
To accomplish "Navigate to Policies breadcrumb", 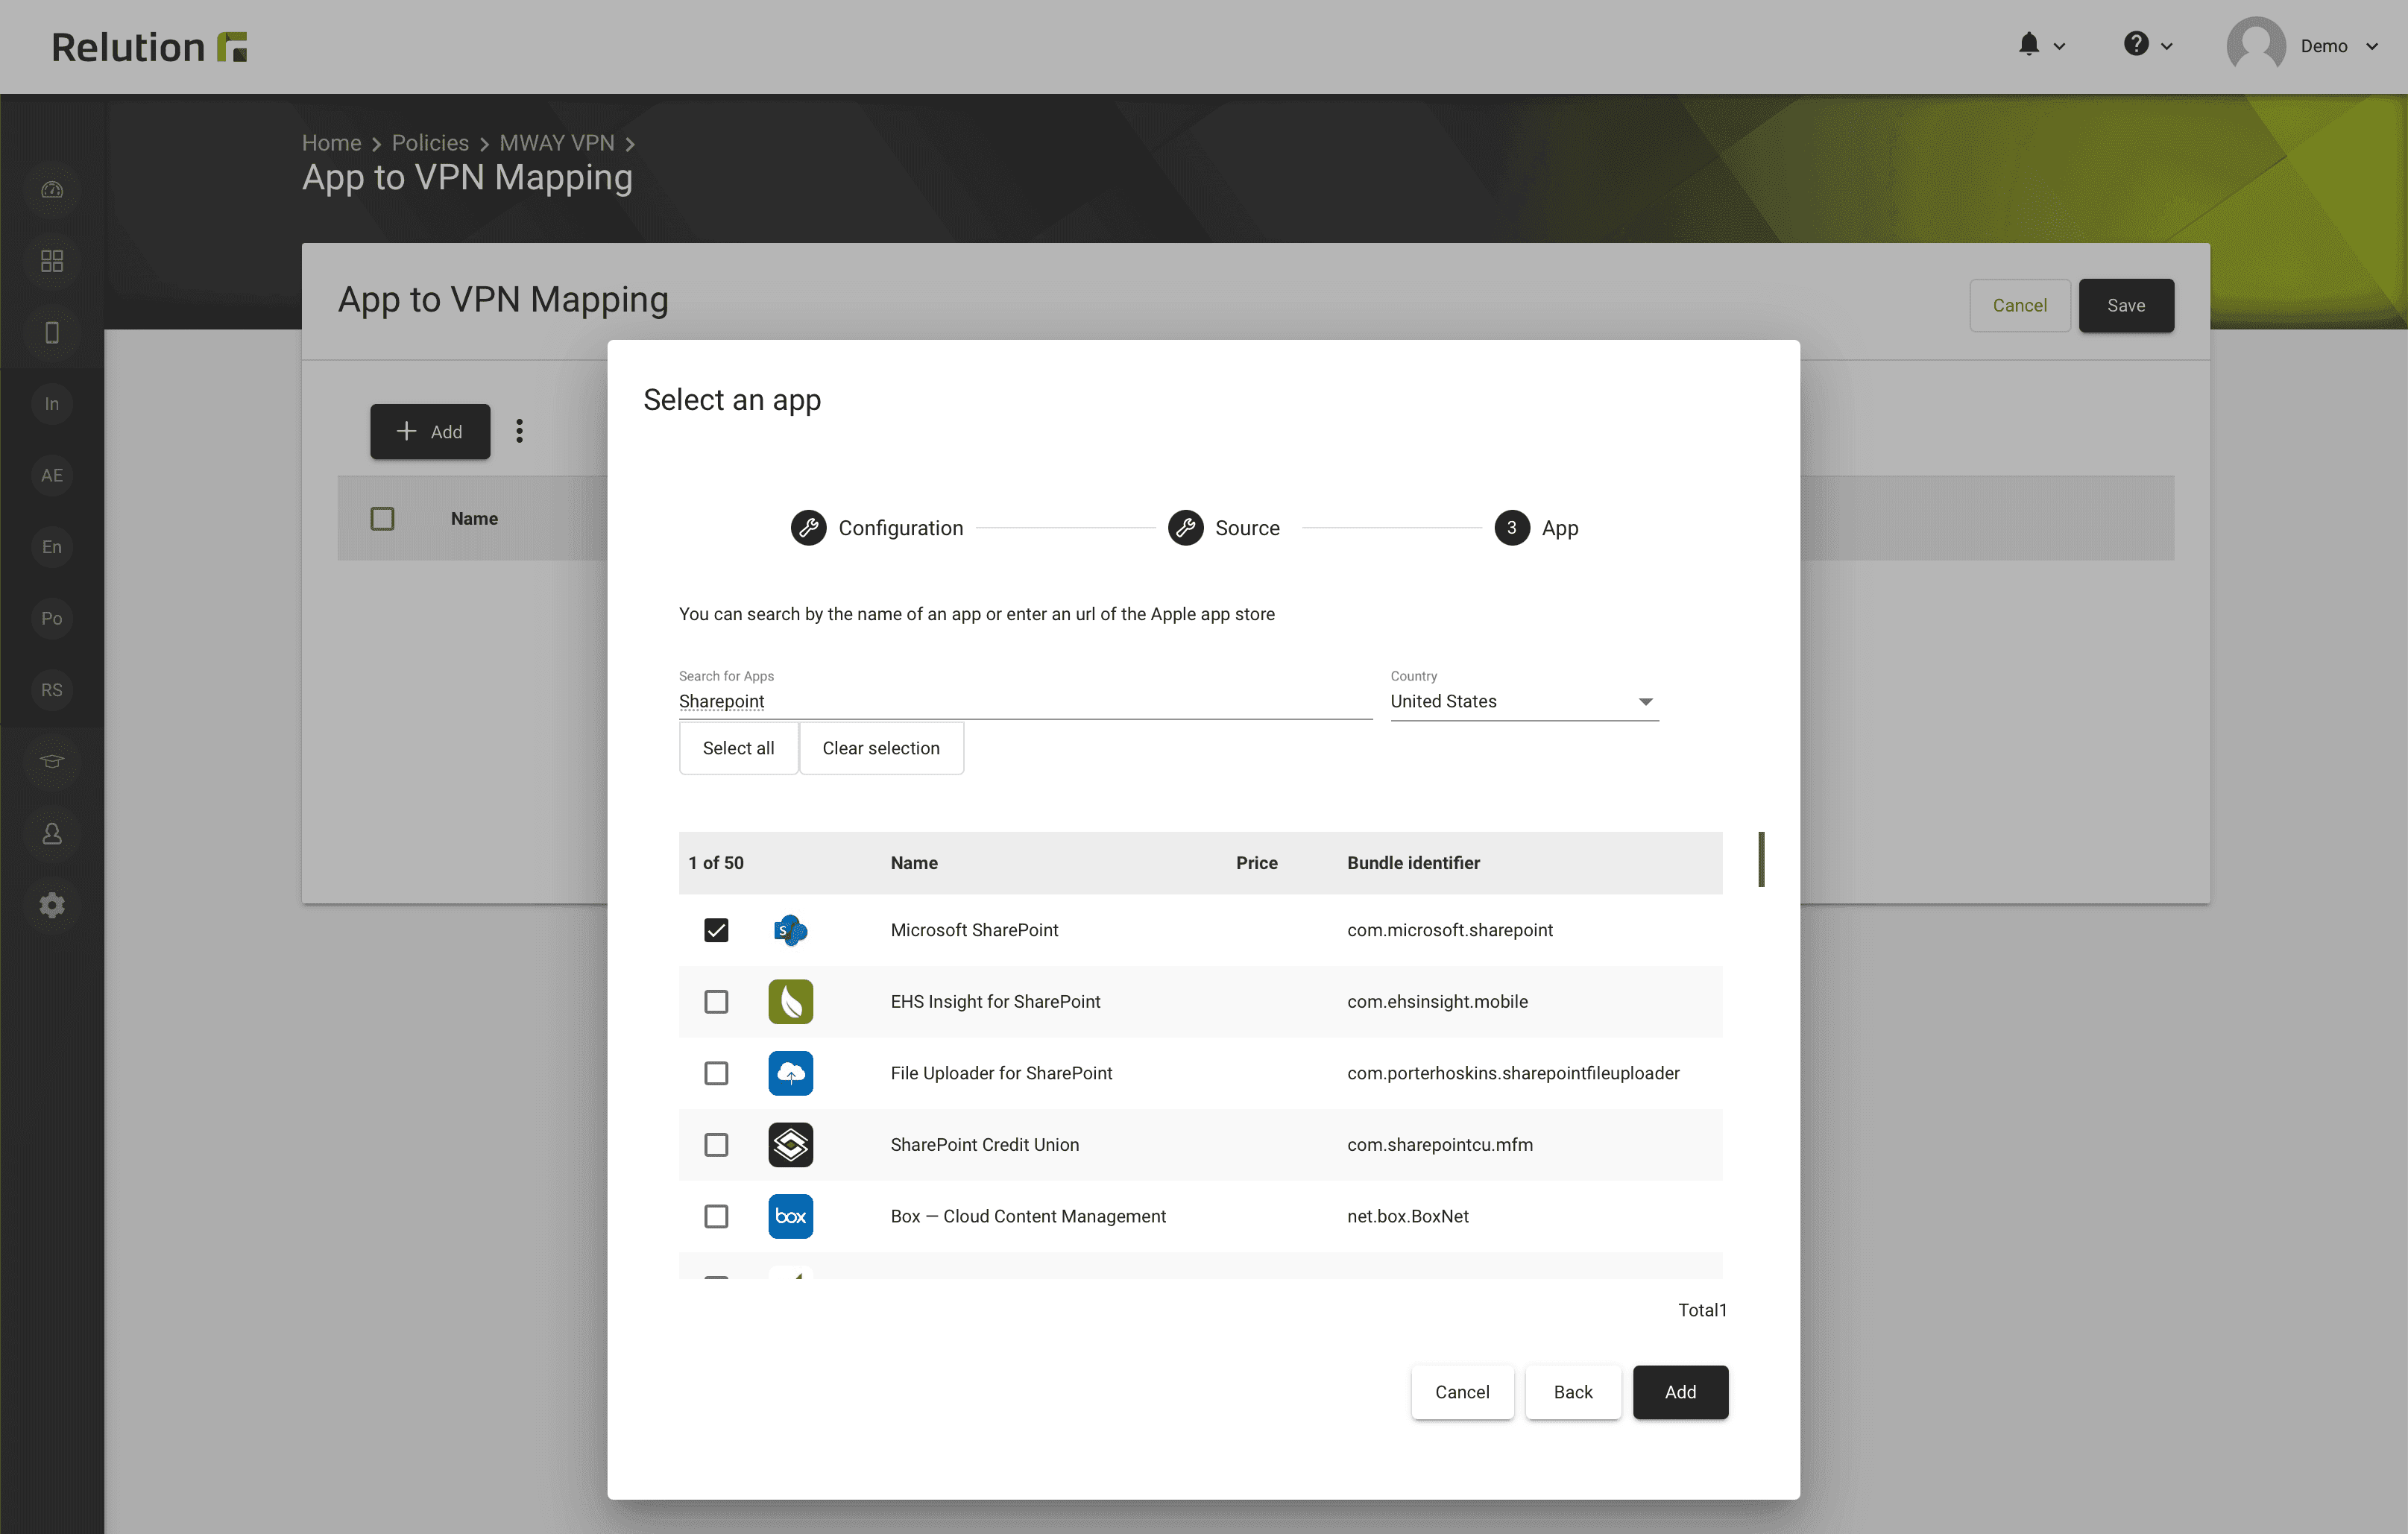I will click(430, 143).
